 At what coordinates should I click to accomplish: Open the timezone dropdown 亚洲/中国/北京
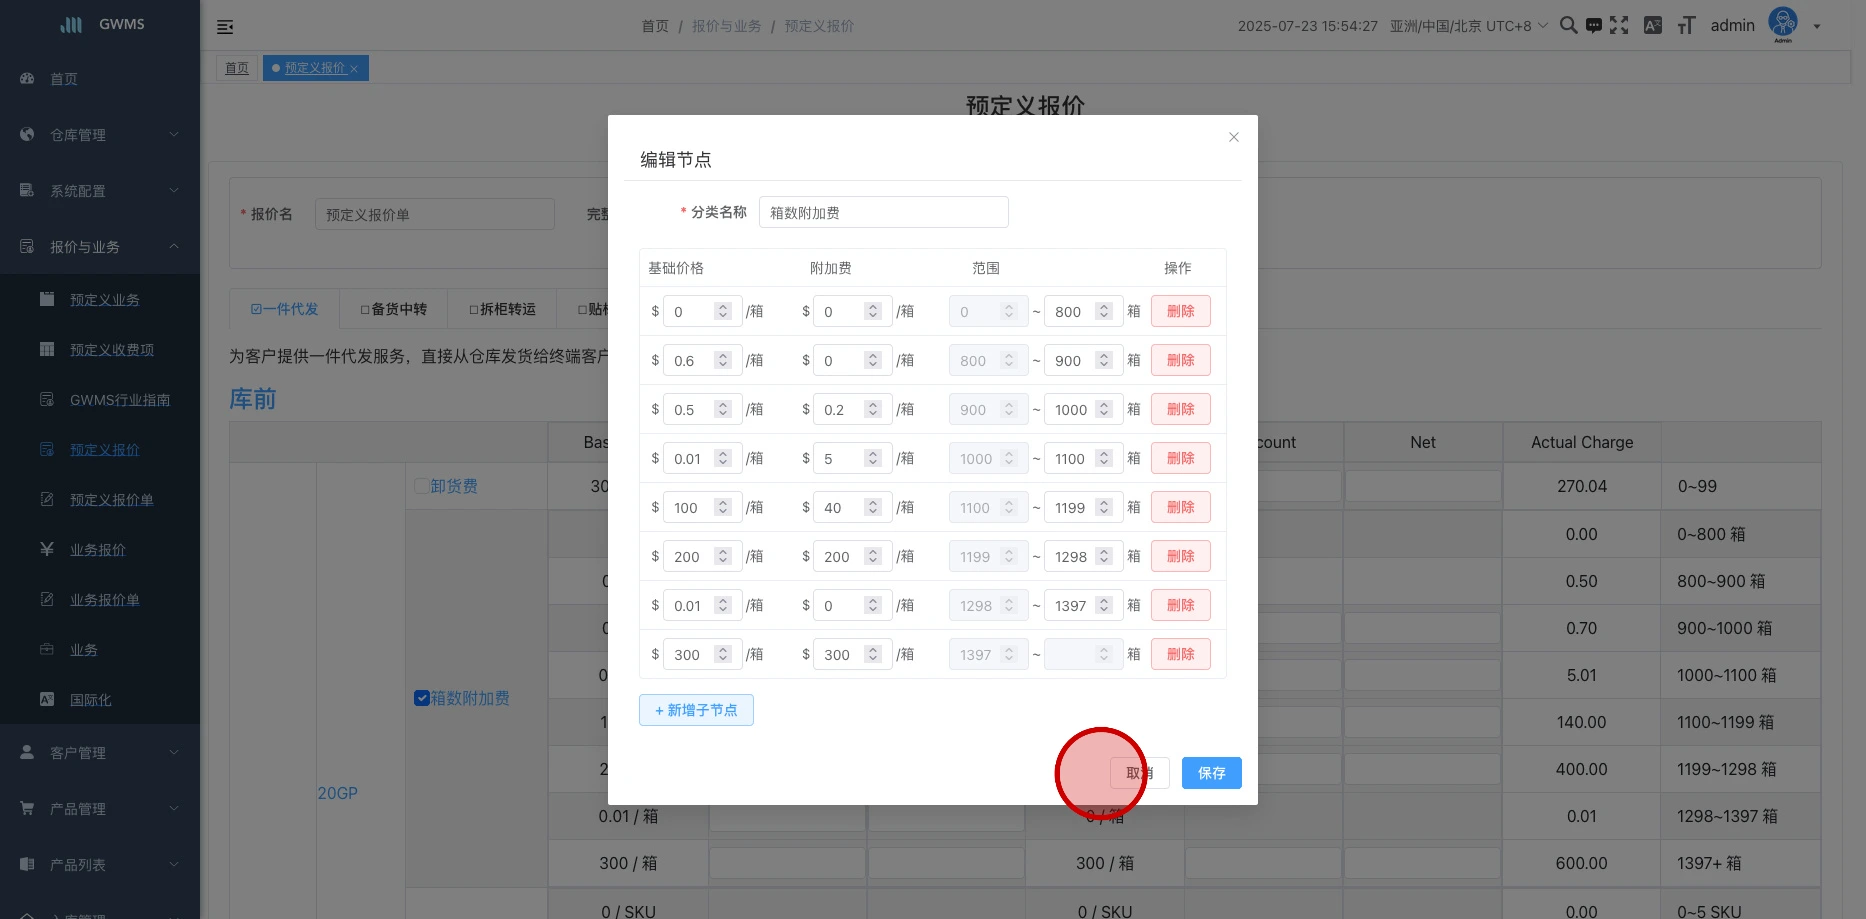coord(1468,26)
